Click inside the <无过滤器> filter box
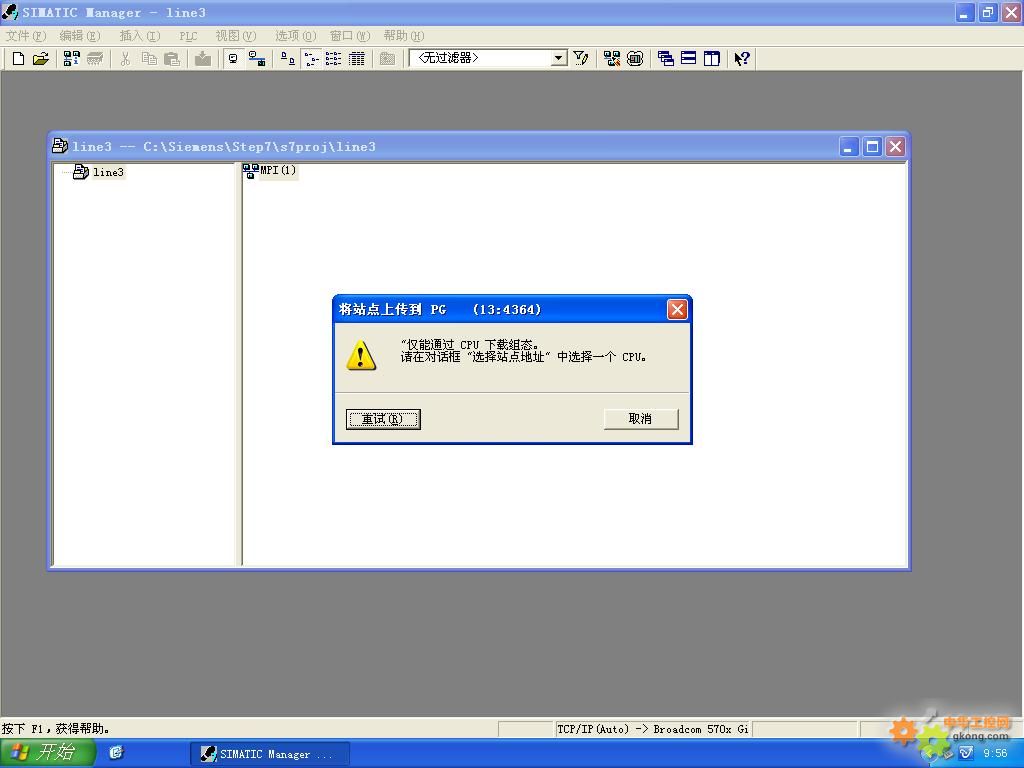The height and width of the screenshot is (768, 1024). 481,58
